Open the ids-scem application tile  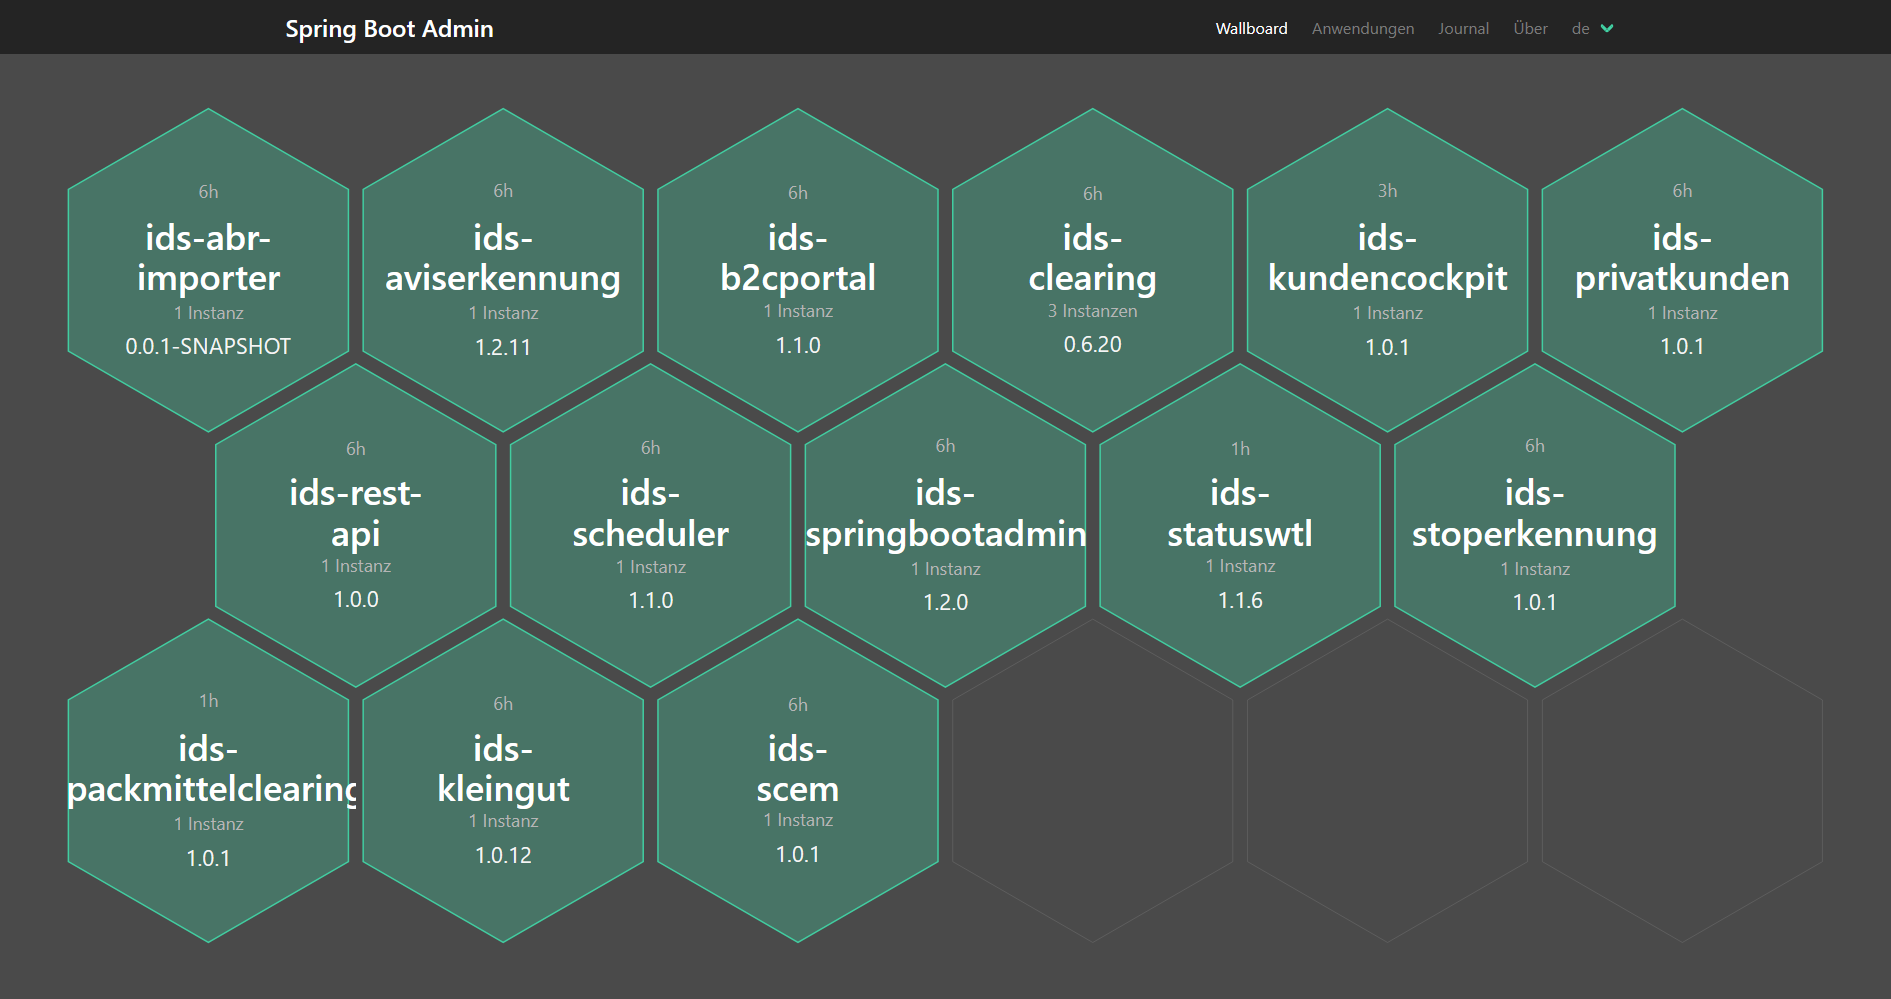(798, 780)
